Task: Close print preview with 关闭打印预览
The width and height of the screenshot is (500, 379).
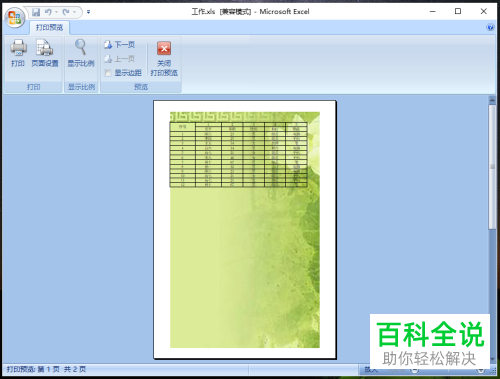Action: click(x=164, y=59)
